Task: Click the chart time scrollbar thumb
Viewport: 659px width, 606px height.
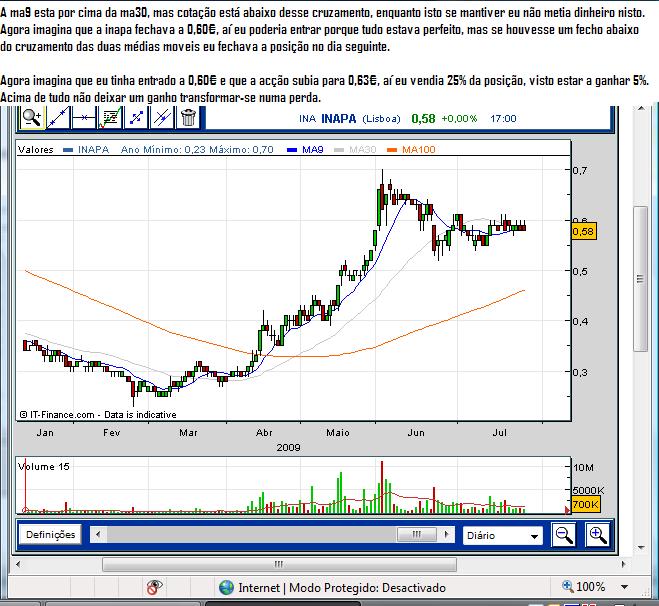Action: point(416,535)
